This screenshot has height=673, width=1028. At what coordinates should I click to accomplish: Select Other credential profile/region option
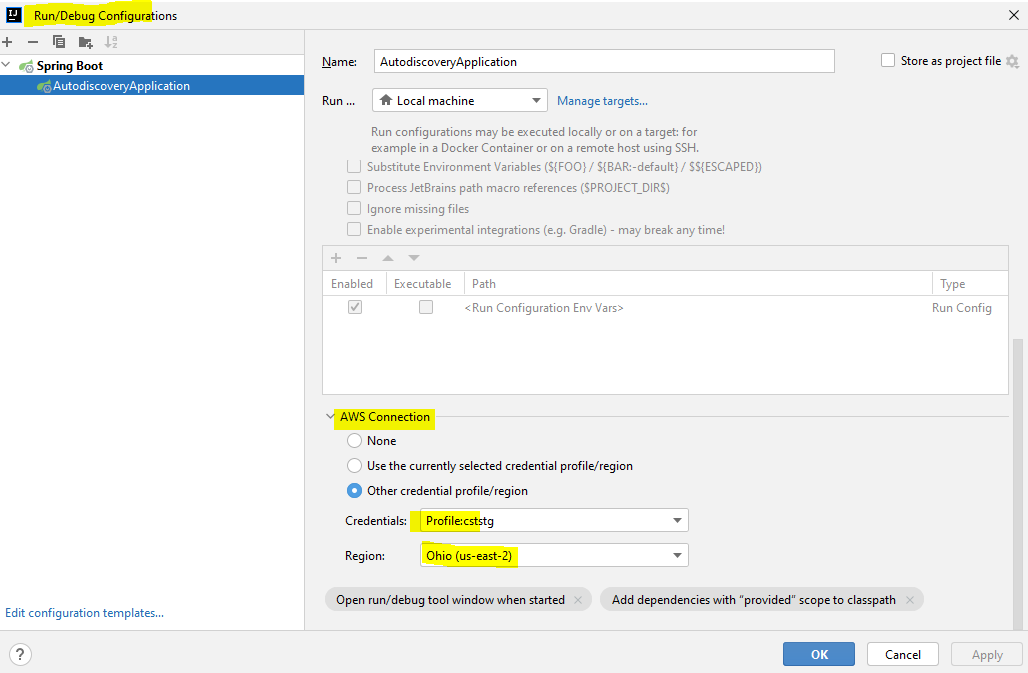354,490
